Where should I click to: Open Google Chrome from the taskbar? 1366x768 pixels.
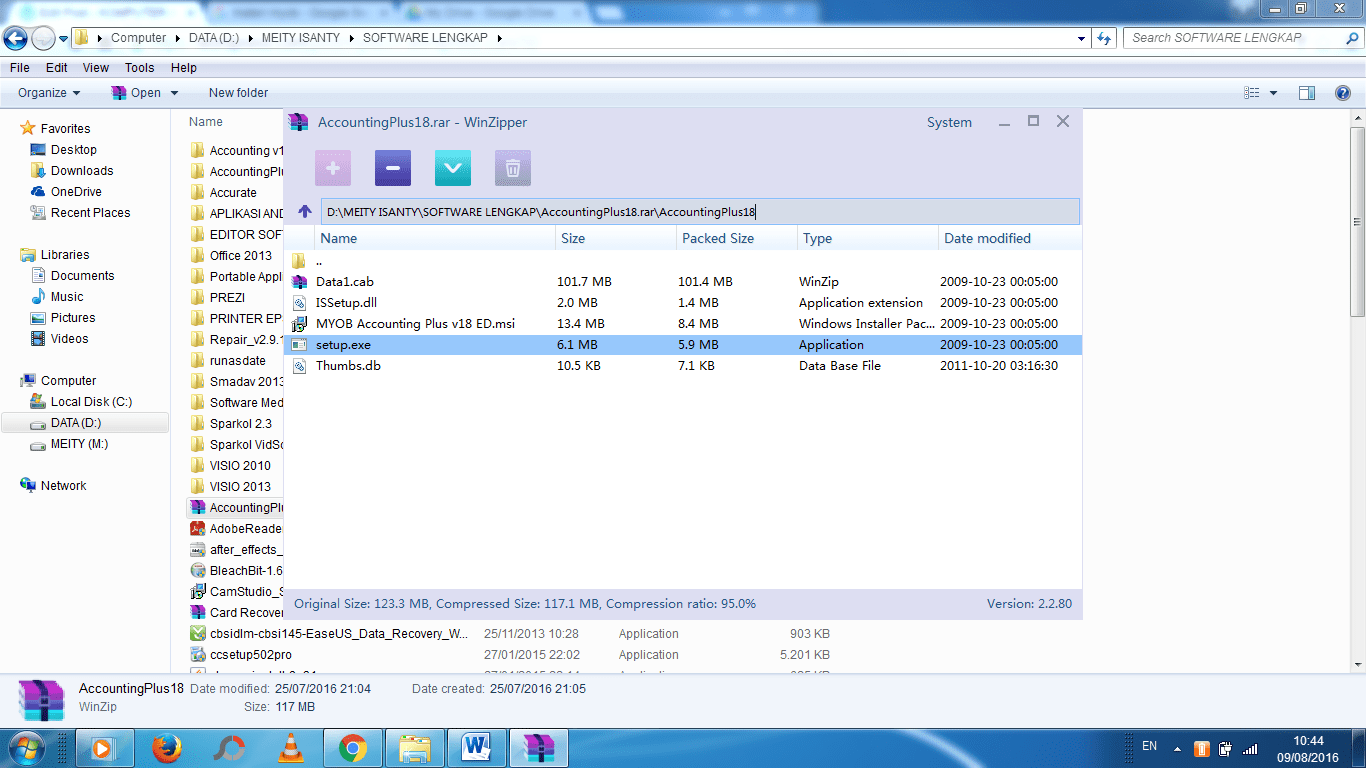(352, 748)
